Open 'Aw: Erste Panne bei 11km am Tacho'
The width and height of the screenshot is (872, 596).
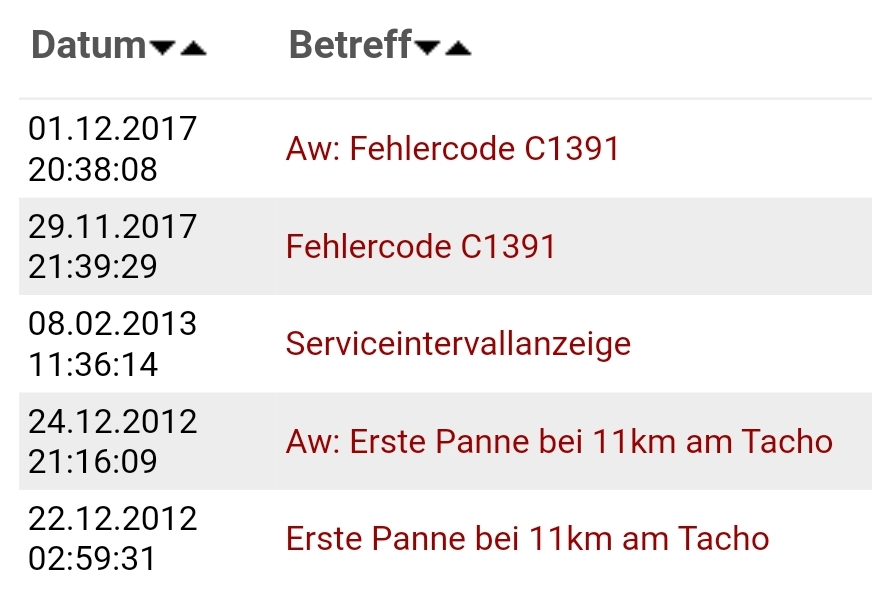558,441
